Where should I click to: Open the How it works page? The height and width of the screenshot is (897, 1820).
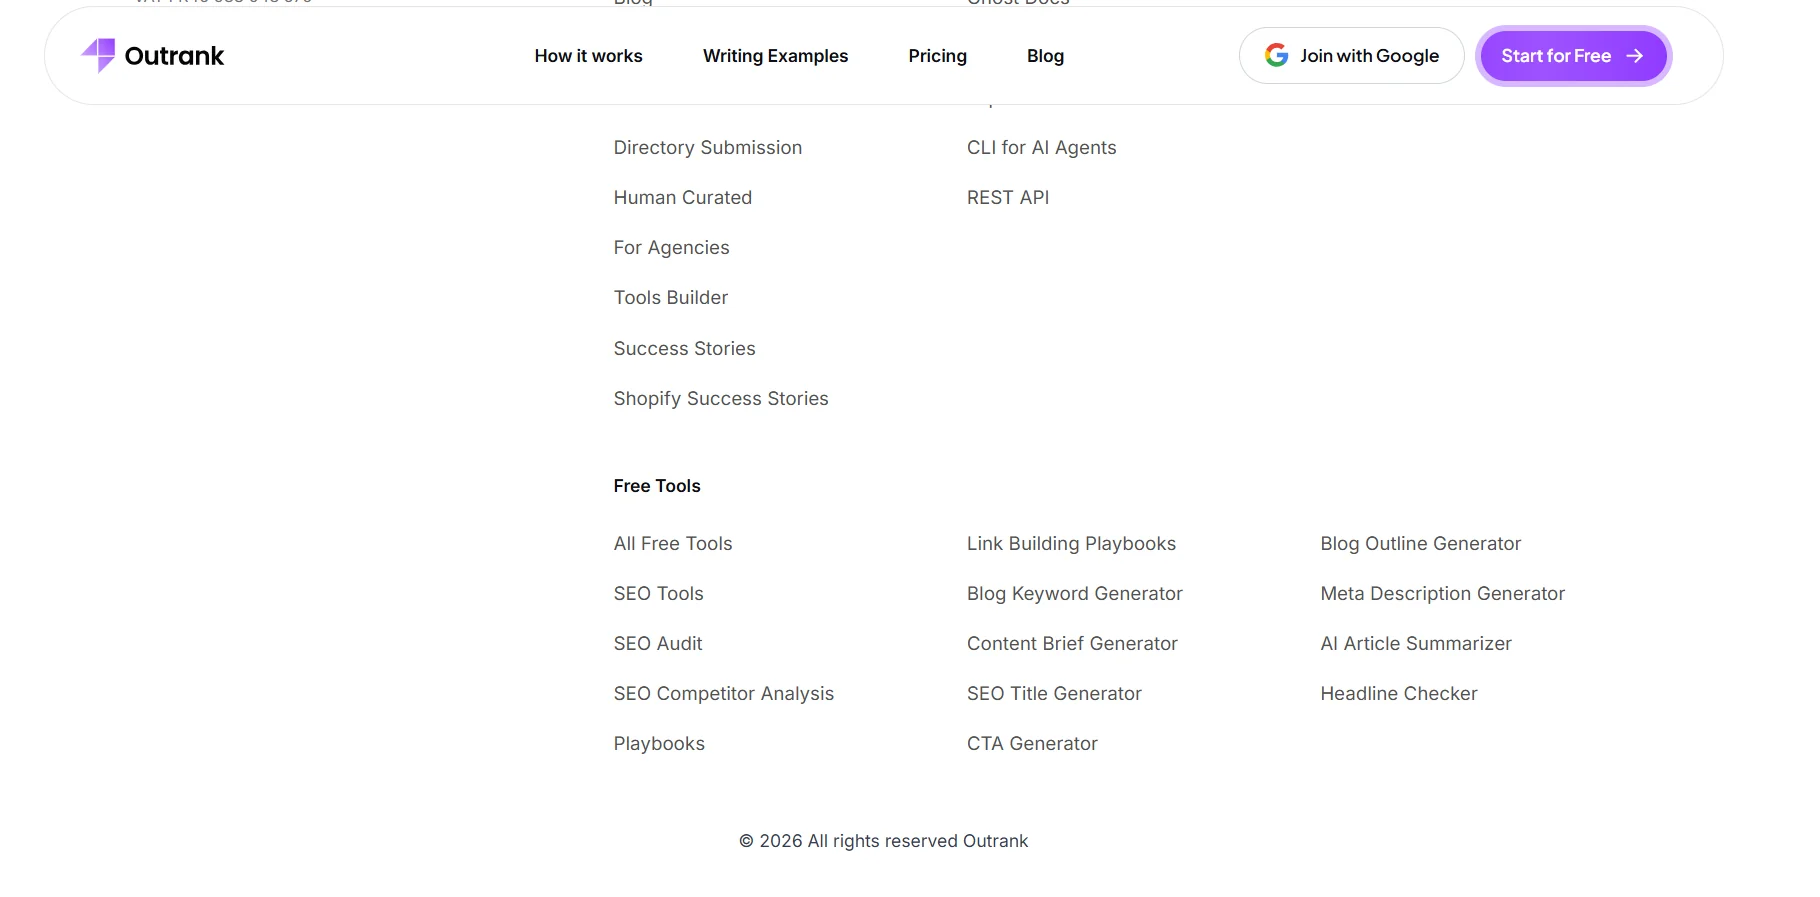(x=588, y=56)
